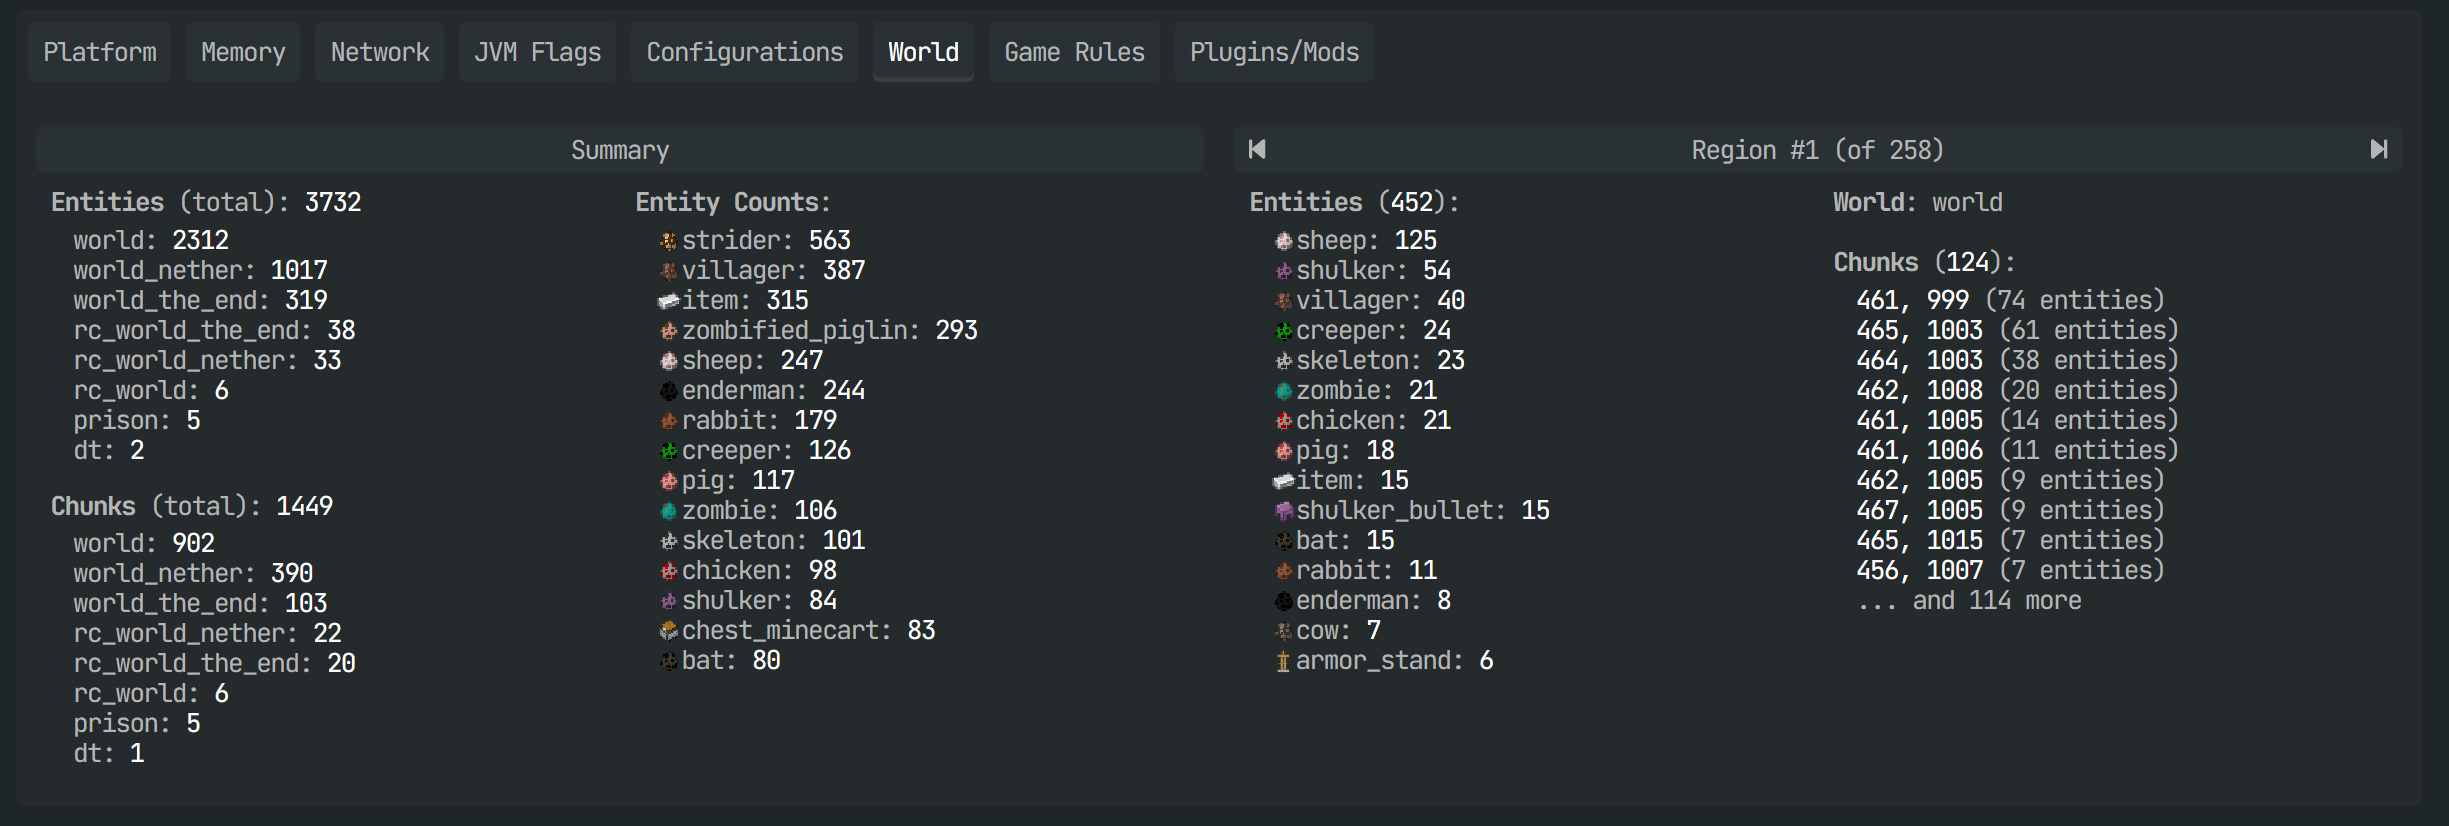Click the shulker_bullet icon in region entities
The image size is (2449, 826).
tap(1283, 511)
